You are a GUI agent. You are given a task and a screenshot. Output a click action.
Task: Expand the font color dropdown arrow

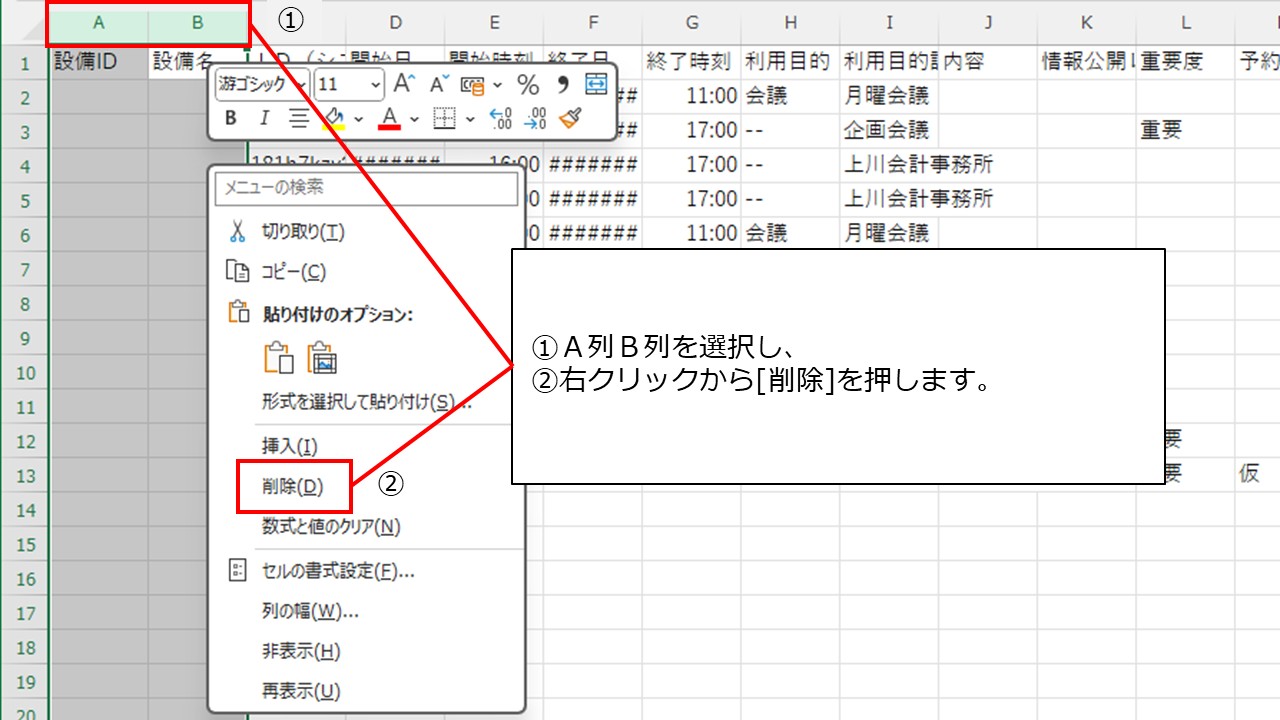pyautogui.click(x=414, y=120)
